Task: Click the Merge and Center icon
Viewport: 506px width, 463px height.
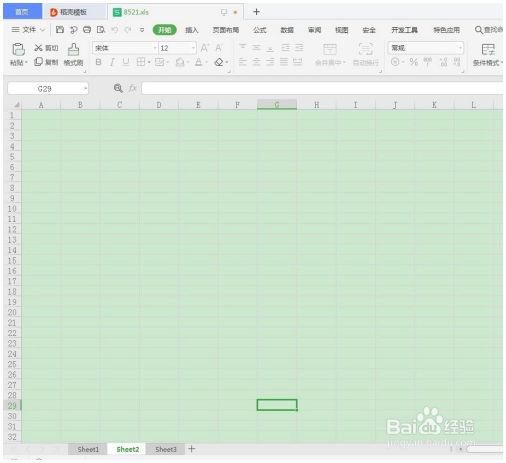Action: click(x=330, y=49)
